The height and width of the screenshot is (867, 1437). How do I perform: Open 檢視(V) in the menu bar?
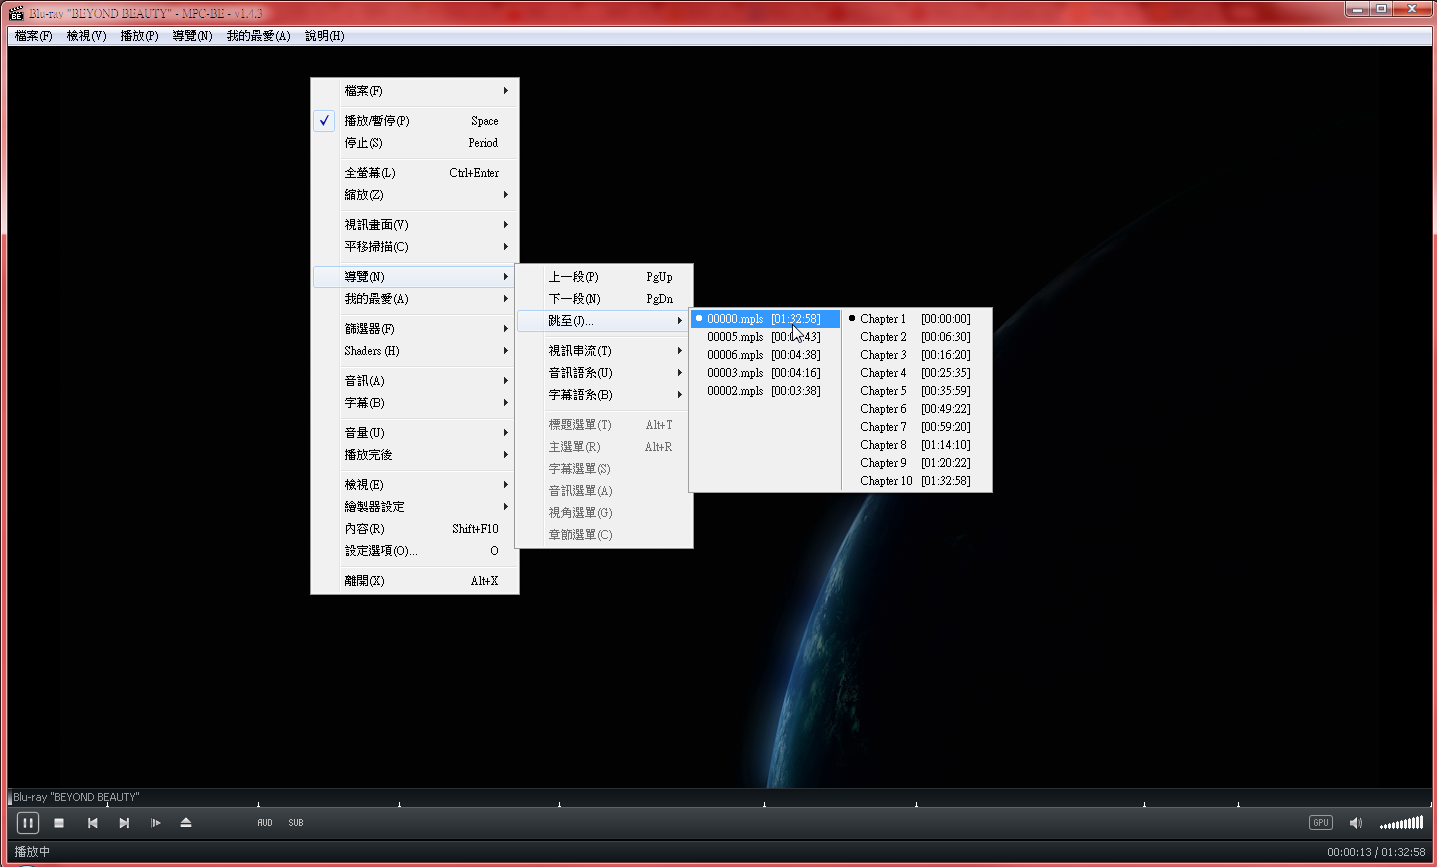click(87, 36)
